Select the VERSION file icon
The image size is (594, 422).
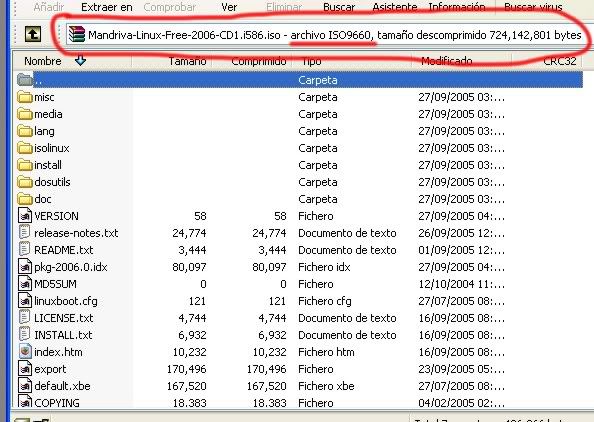[x=25, y=216]
